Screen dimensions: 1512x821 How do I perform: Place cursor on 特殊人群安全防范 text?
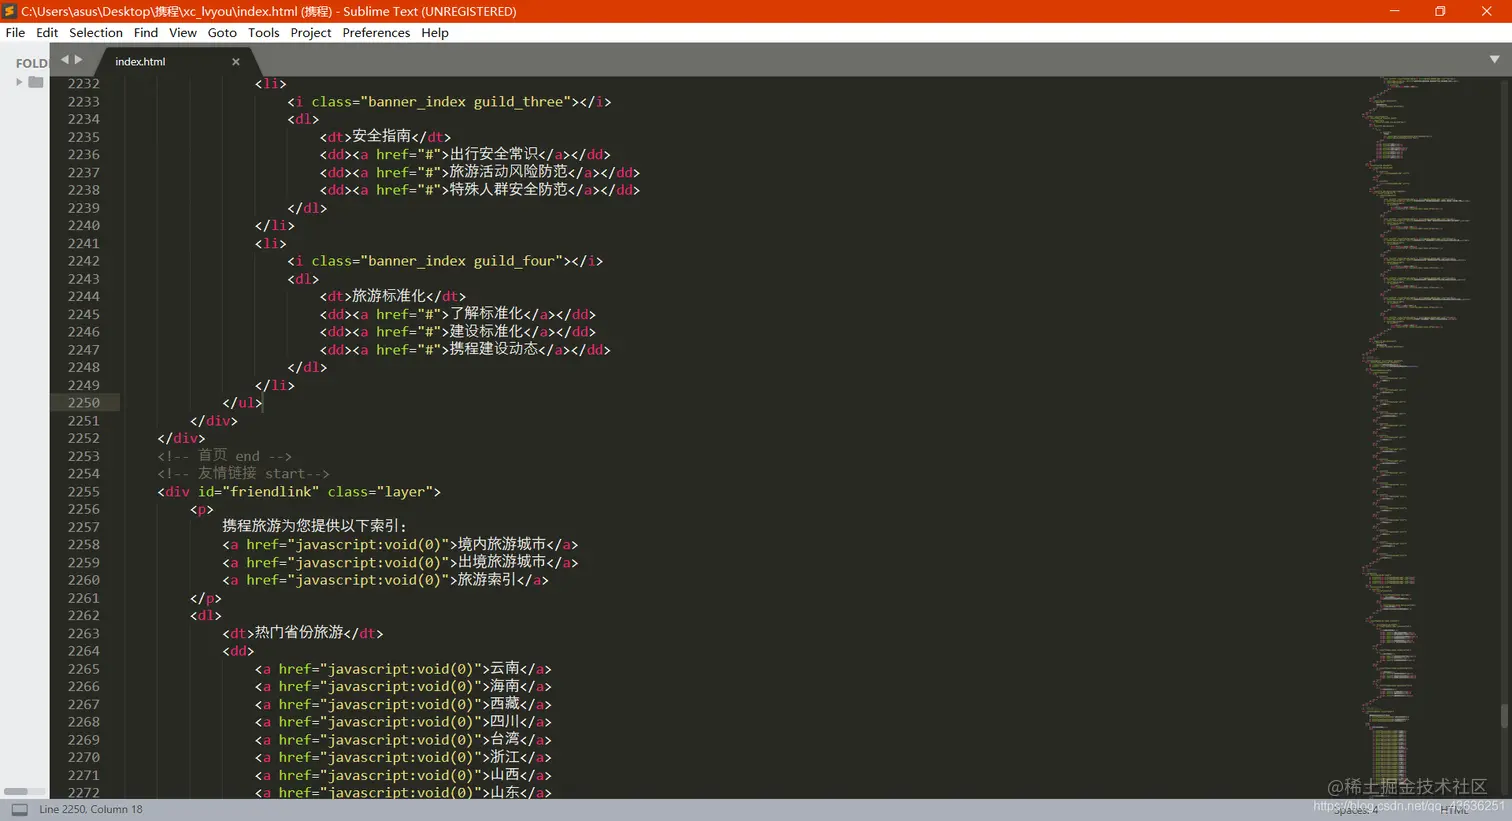click(509, 190)
